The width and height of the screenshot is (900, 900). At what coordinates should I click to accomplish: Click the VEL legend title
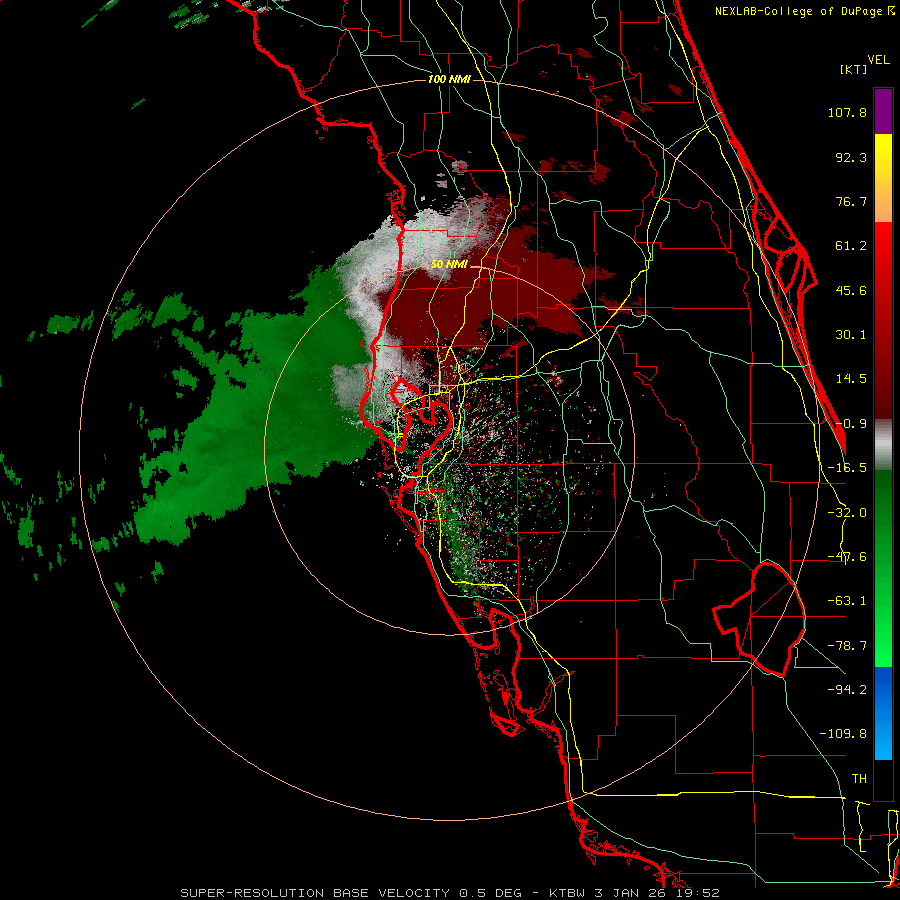pyautogui.click(x=878, y=60)
